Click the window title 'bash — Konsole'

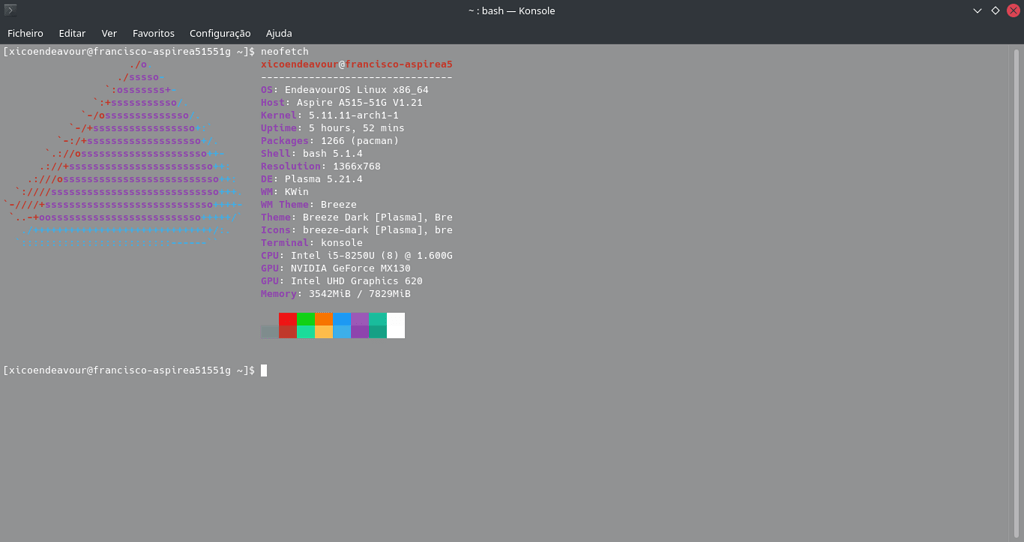(x=511, y=11)
